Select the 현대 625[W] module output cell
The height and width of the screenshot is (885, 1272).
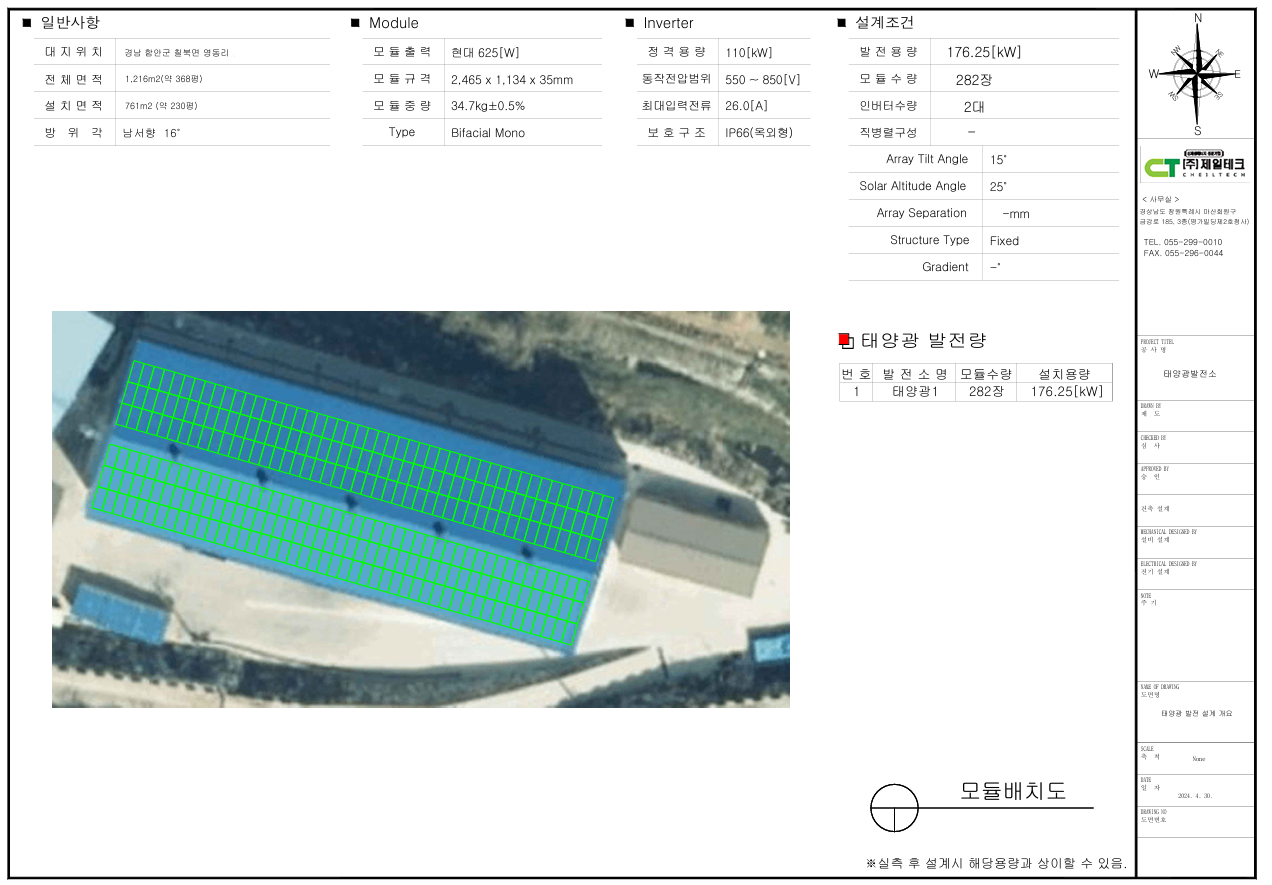click(x=485, y=53)
